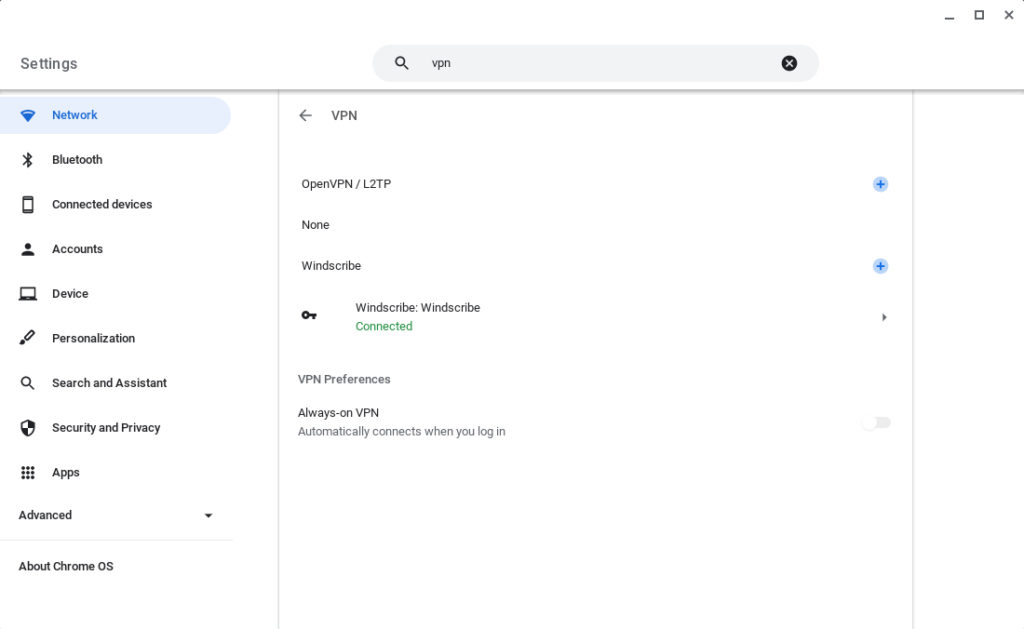1024x629 pixels.
Task: Close the Settings window
Action: (1009, 15)
